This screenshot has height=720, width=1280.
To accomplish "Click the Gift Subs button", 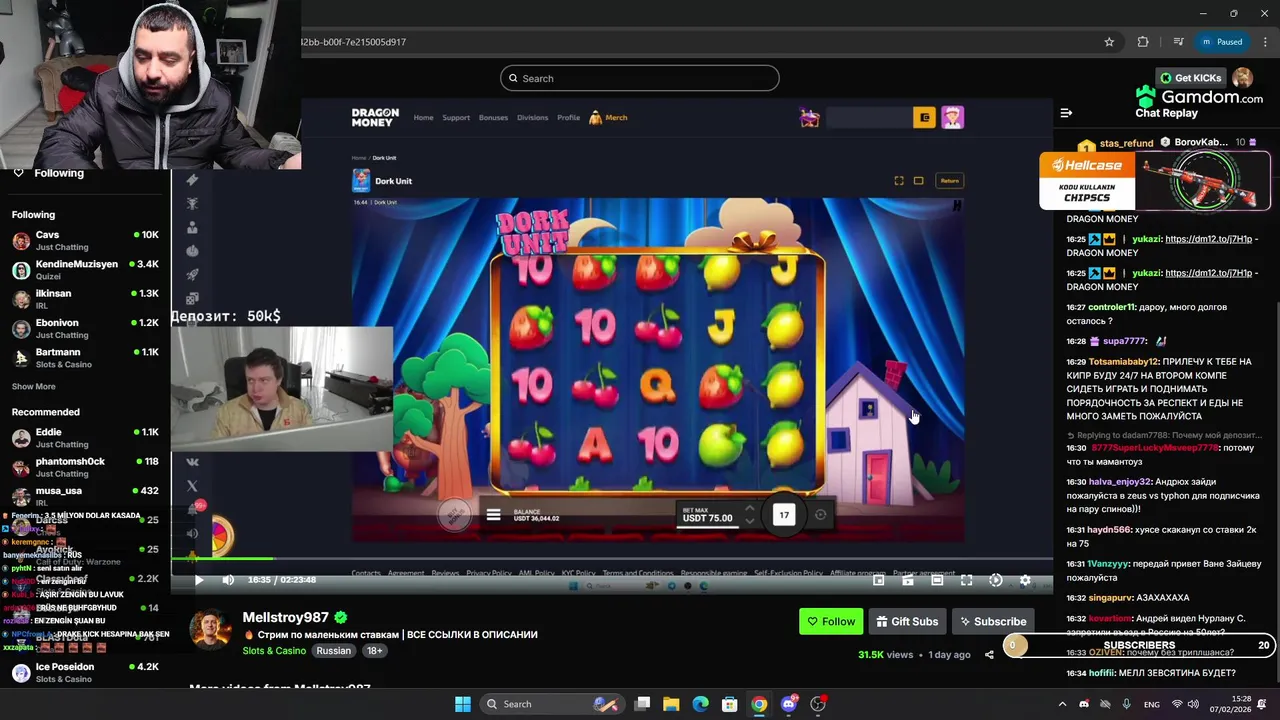I will tap(907, 621).
